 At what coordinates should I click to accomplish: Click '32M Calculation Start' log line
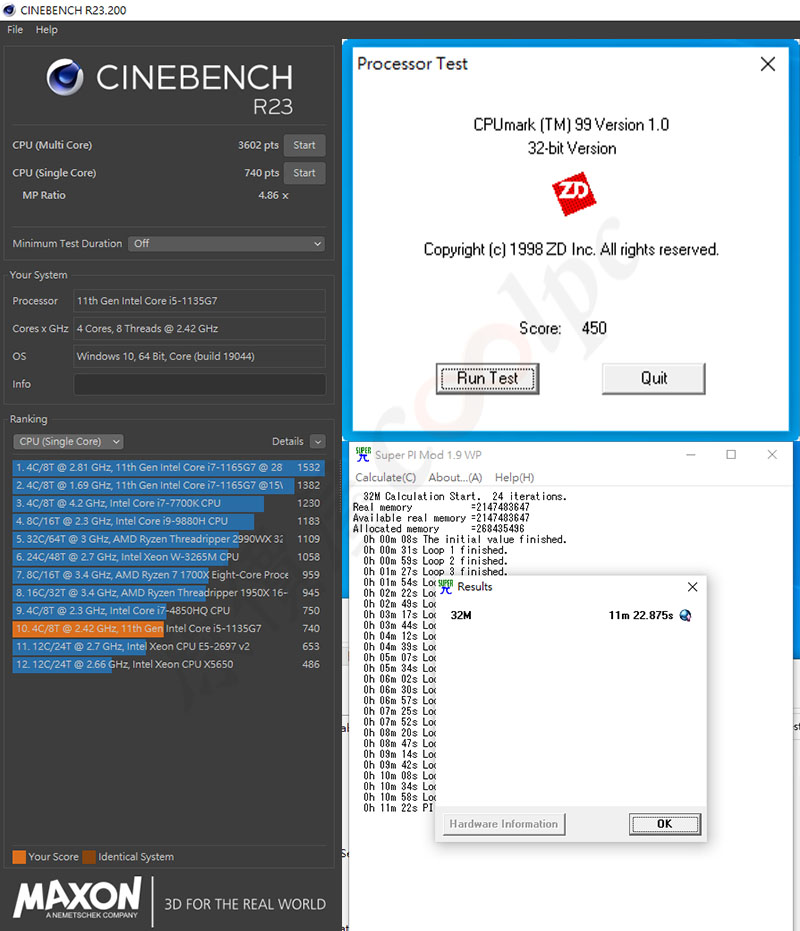tap(465, 496)
